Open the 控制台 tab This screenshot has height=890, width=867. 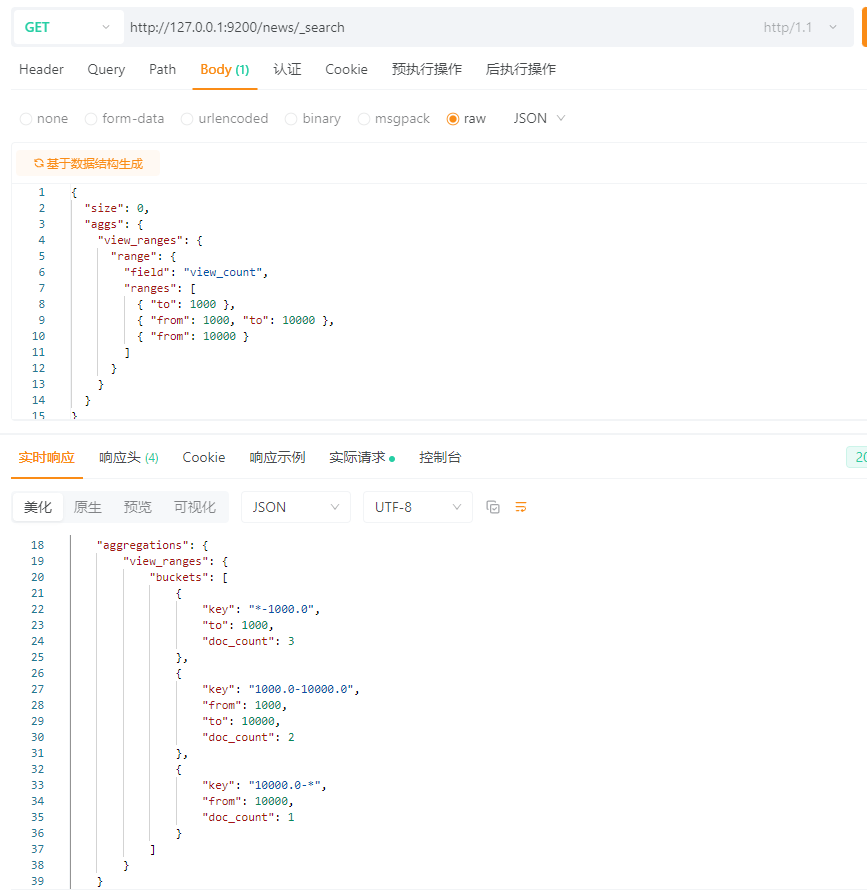point(440,457)
